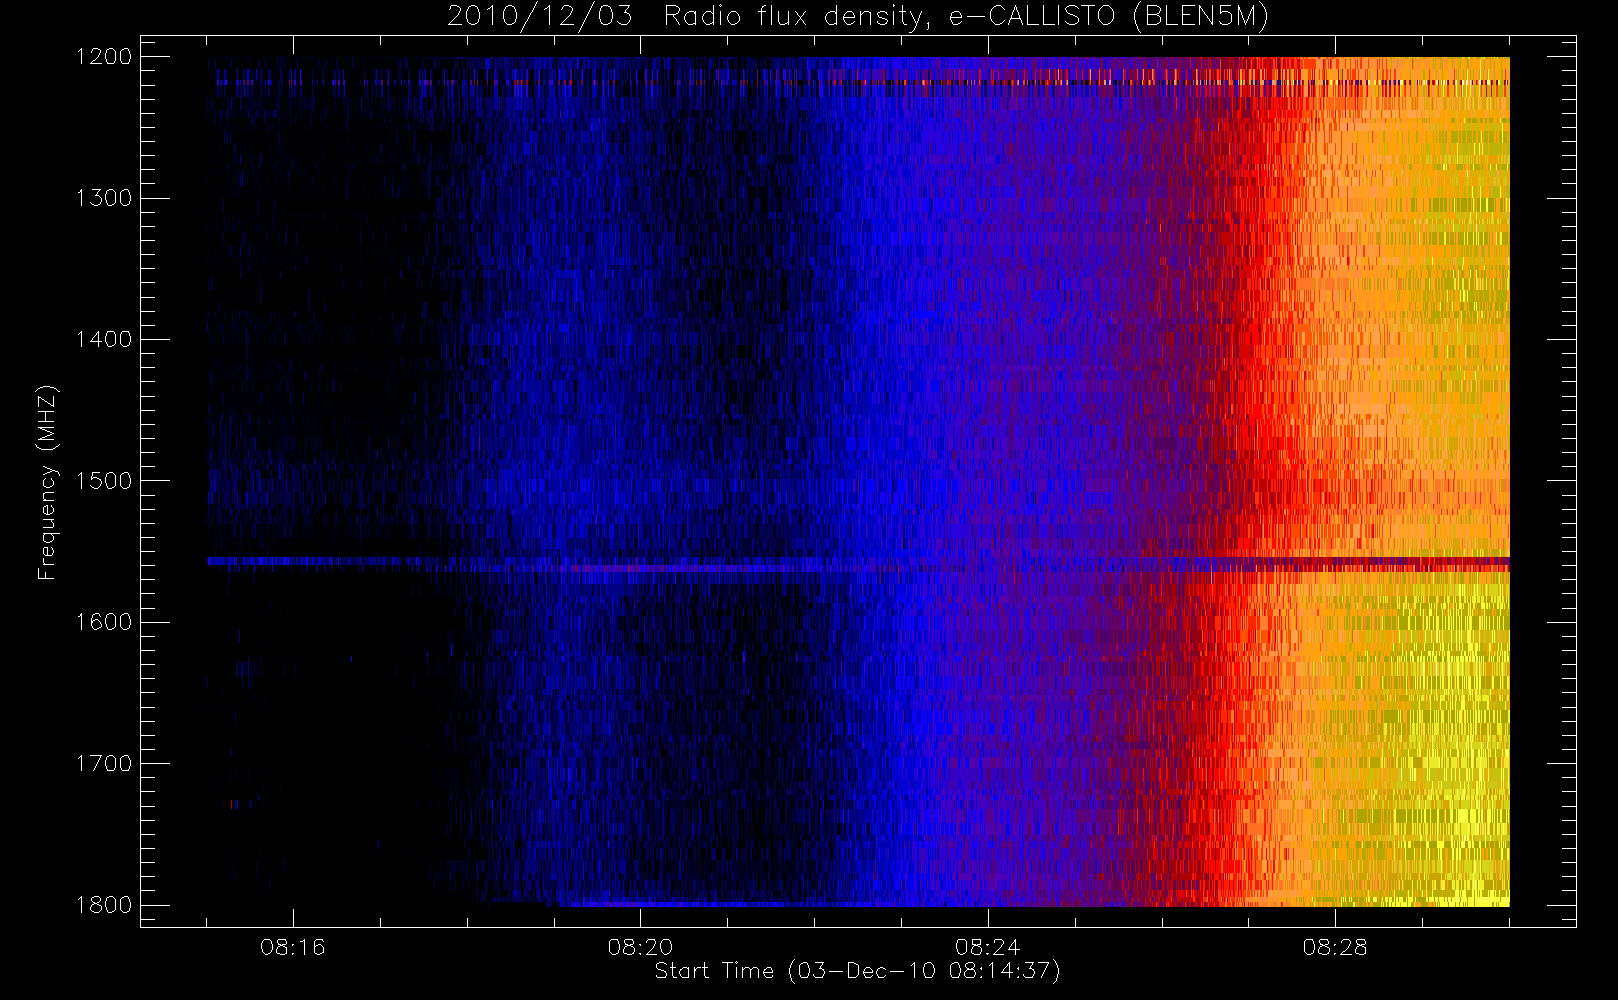Click the 08:24 time tick label

987,947
